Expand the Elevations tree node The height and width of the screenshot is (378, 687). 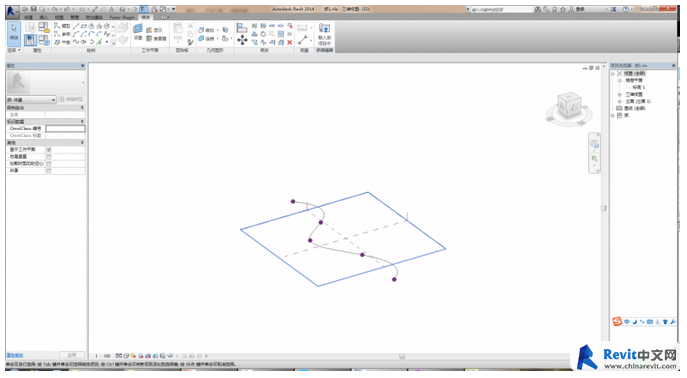(x=620, y=102)
